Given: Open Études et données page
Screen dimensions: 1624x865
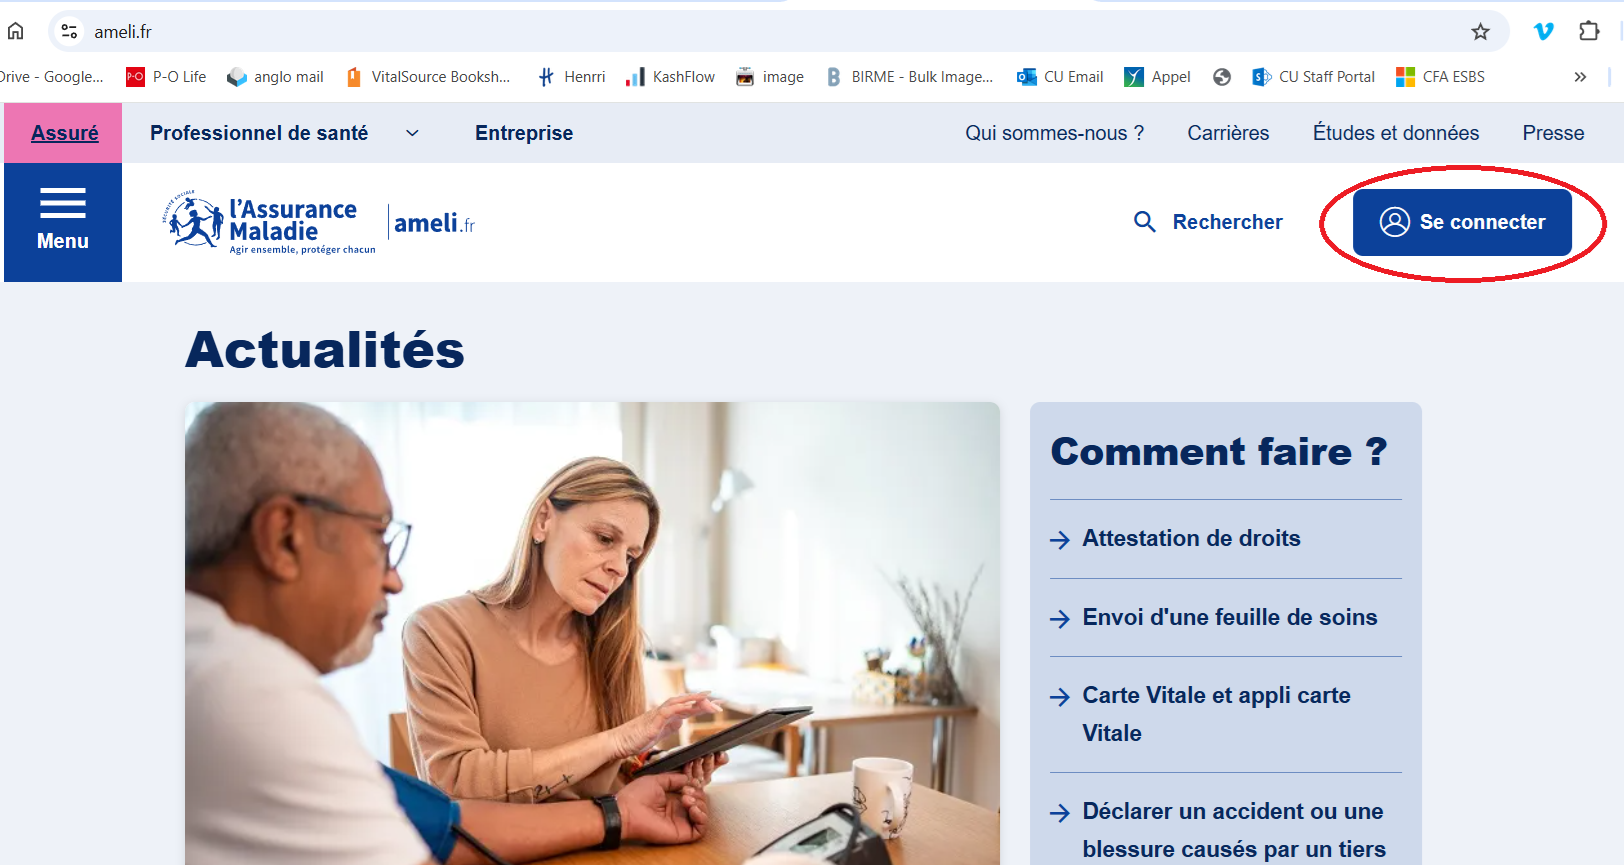Looking at the screenshot, I should (1395, 133).
